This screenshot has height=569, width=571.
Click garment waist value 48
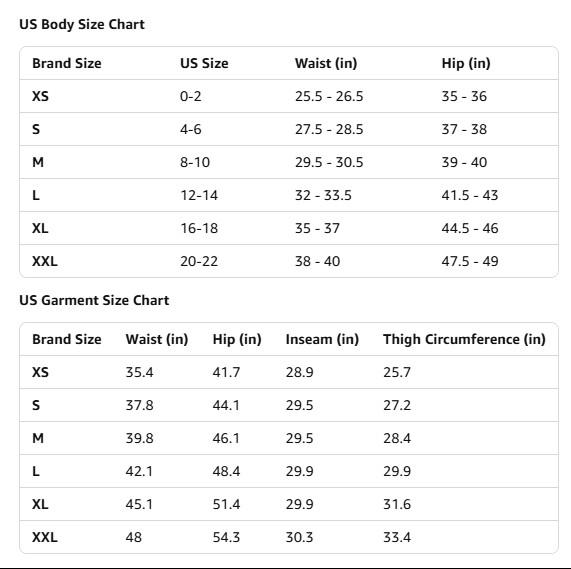coord(134,537)
